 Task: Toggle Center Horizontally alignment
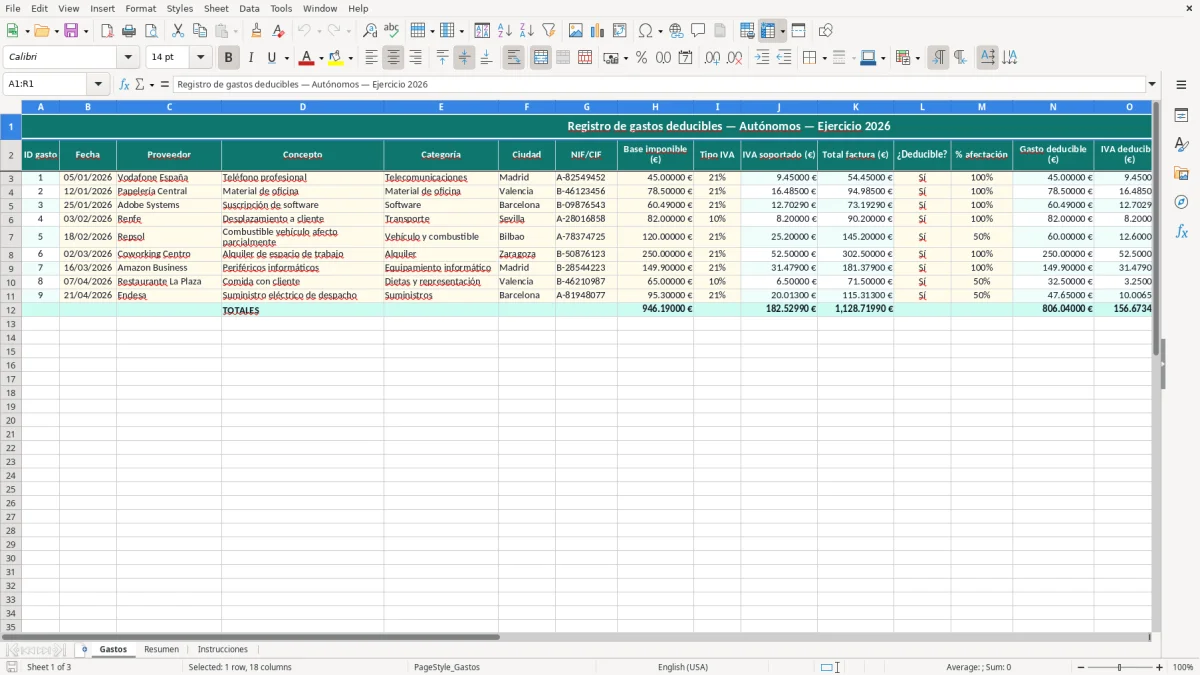(x=394, y=58)
